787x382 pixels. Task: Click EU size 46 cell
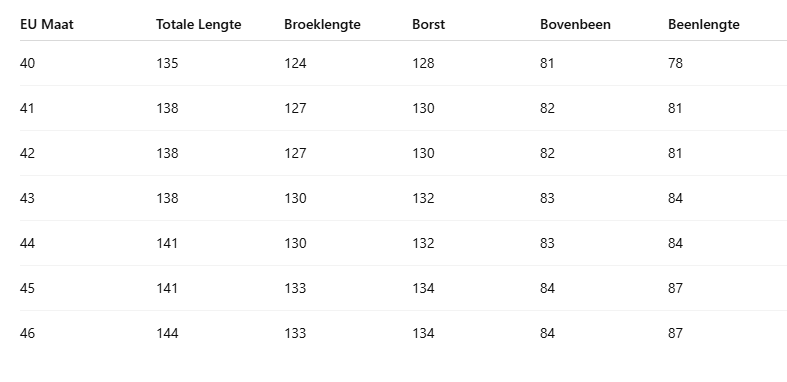tap(28, 333)
